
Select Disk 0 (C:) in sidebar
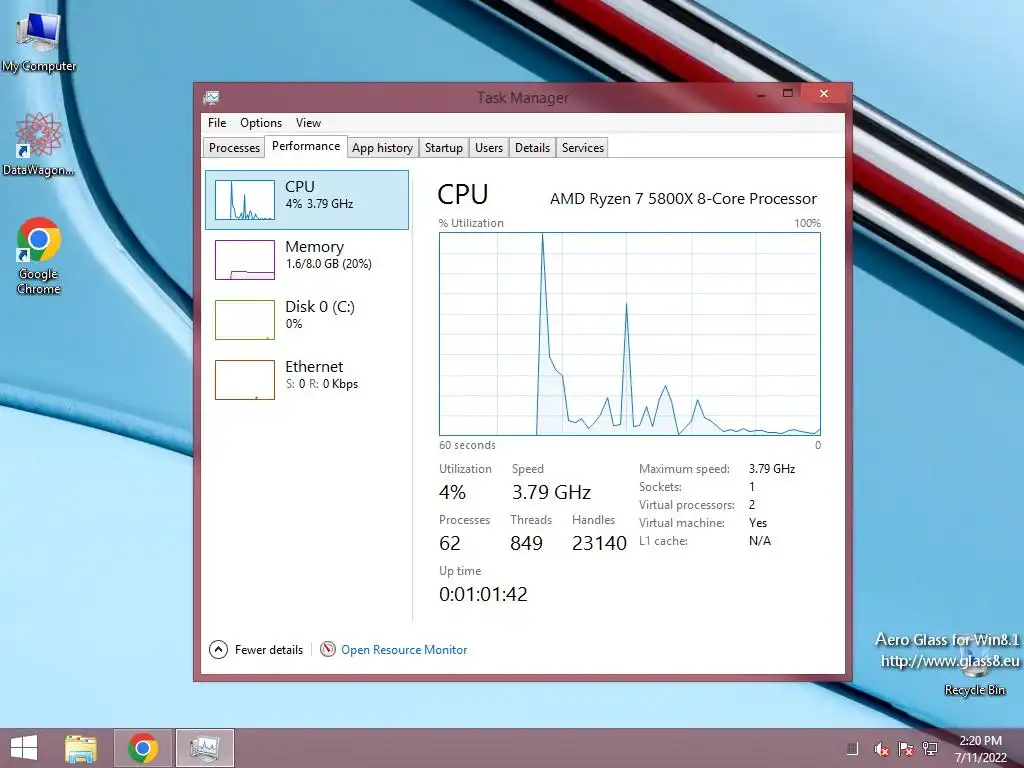(x=307, y=319)
